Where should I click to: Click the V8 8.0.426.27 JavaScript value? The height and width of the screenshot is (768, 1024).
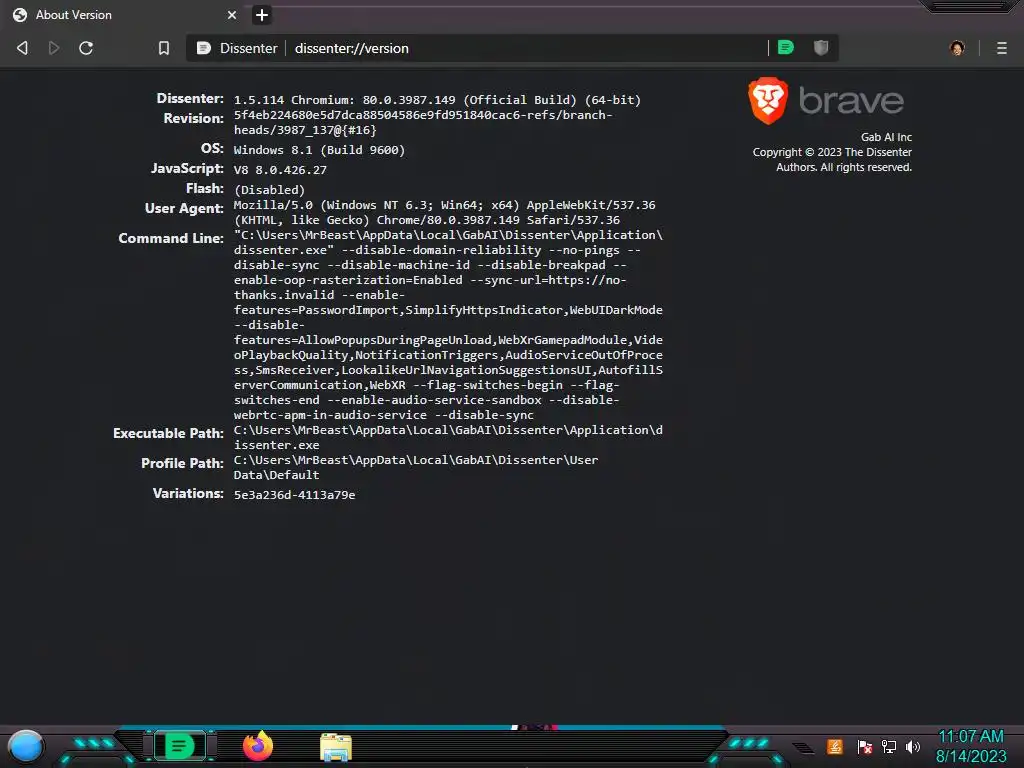280,170
